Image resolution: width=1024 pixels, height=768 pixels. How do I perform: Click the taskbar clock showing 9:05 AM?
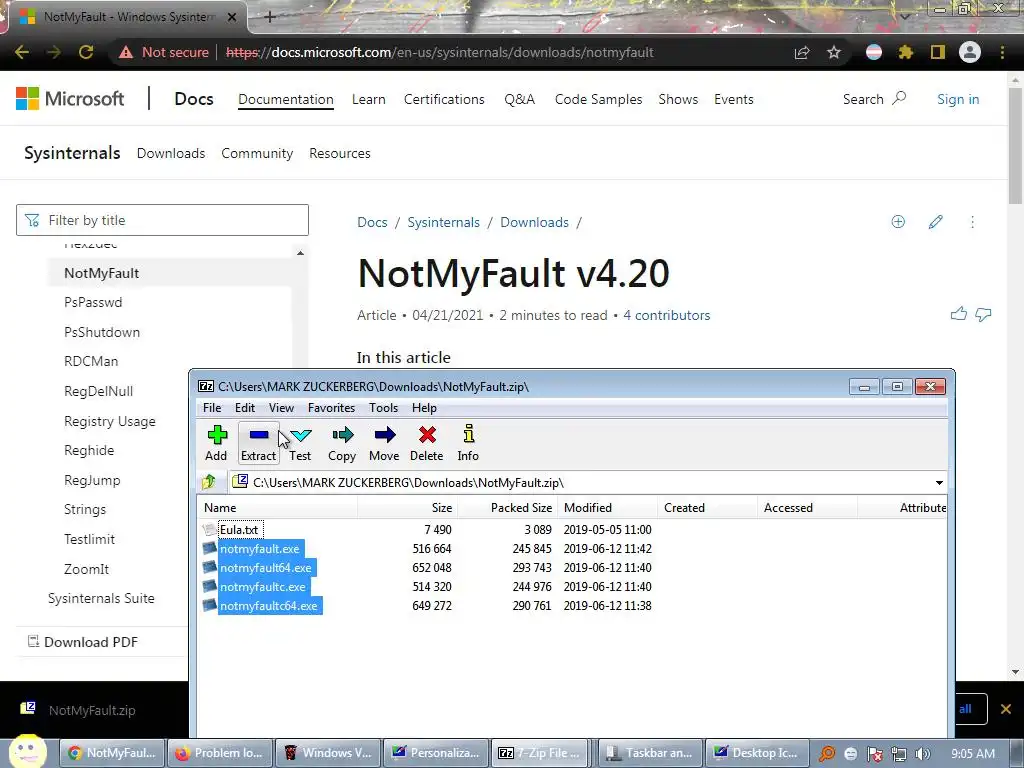(973, 754)
